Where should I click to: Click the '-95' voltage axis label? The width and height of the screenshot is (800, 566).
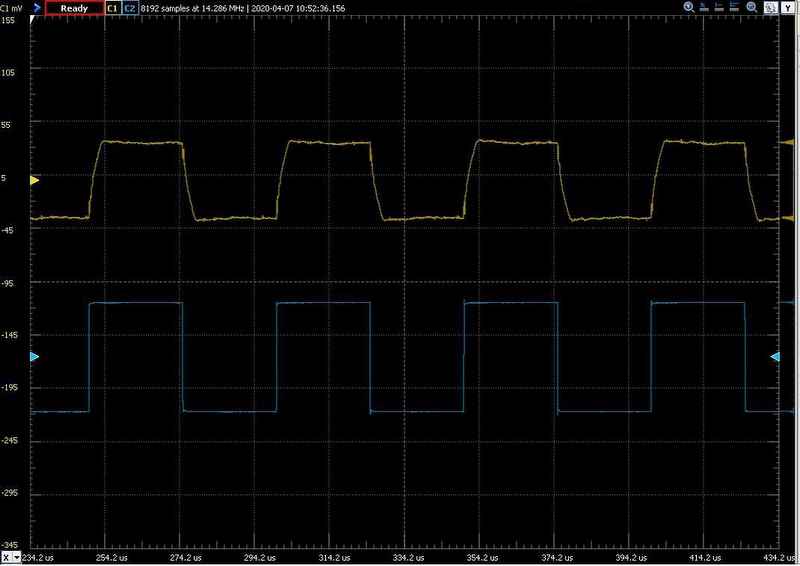[8, 283]
